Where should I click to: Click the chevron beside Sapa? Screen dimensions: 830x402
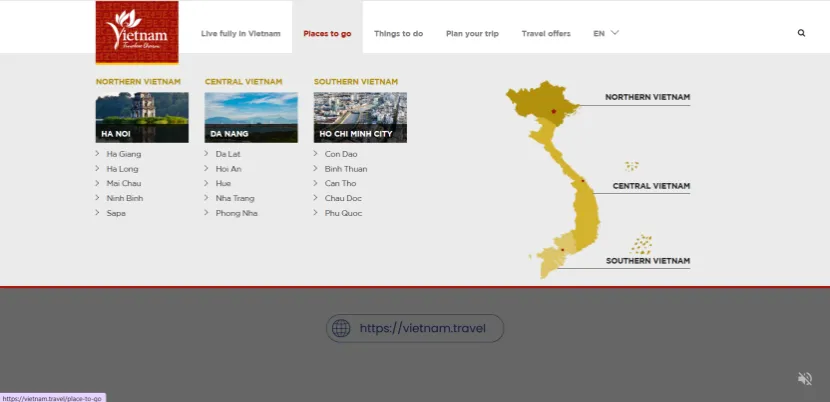pos(97,212)
